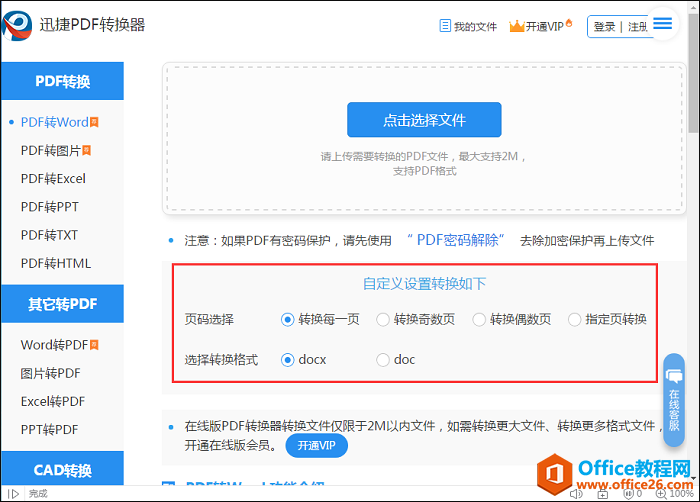Click 点击选择文件 upload button

point(424,120)
